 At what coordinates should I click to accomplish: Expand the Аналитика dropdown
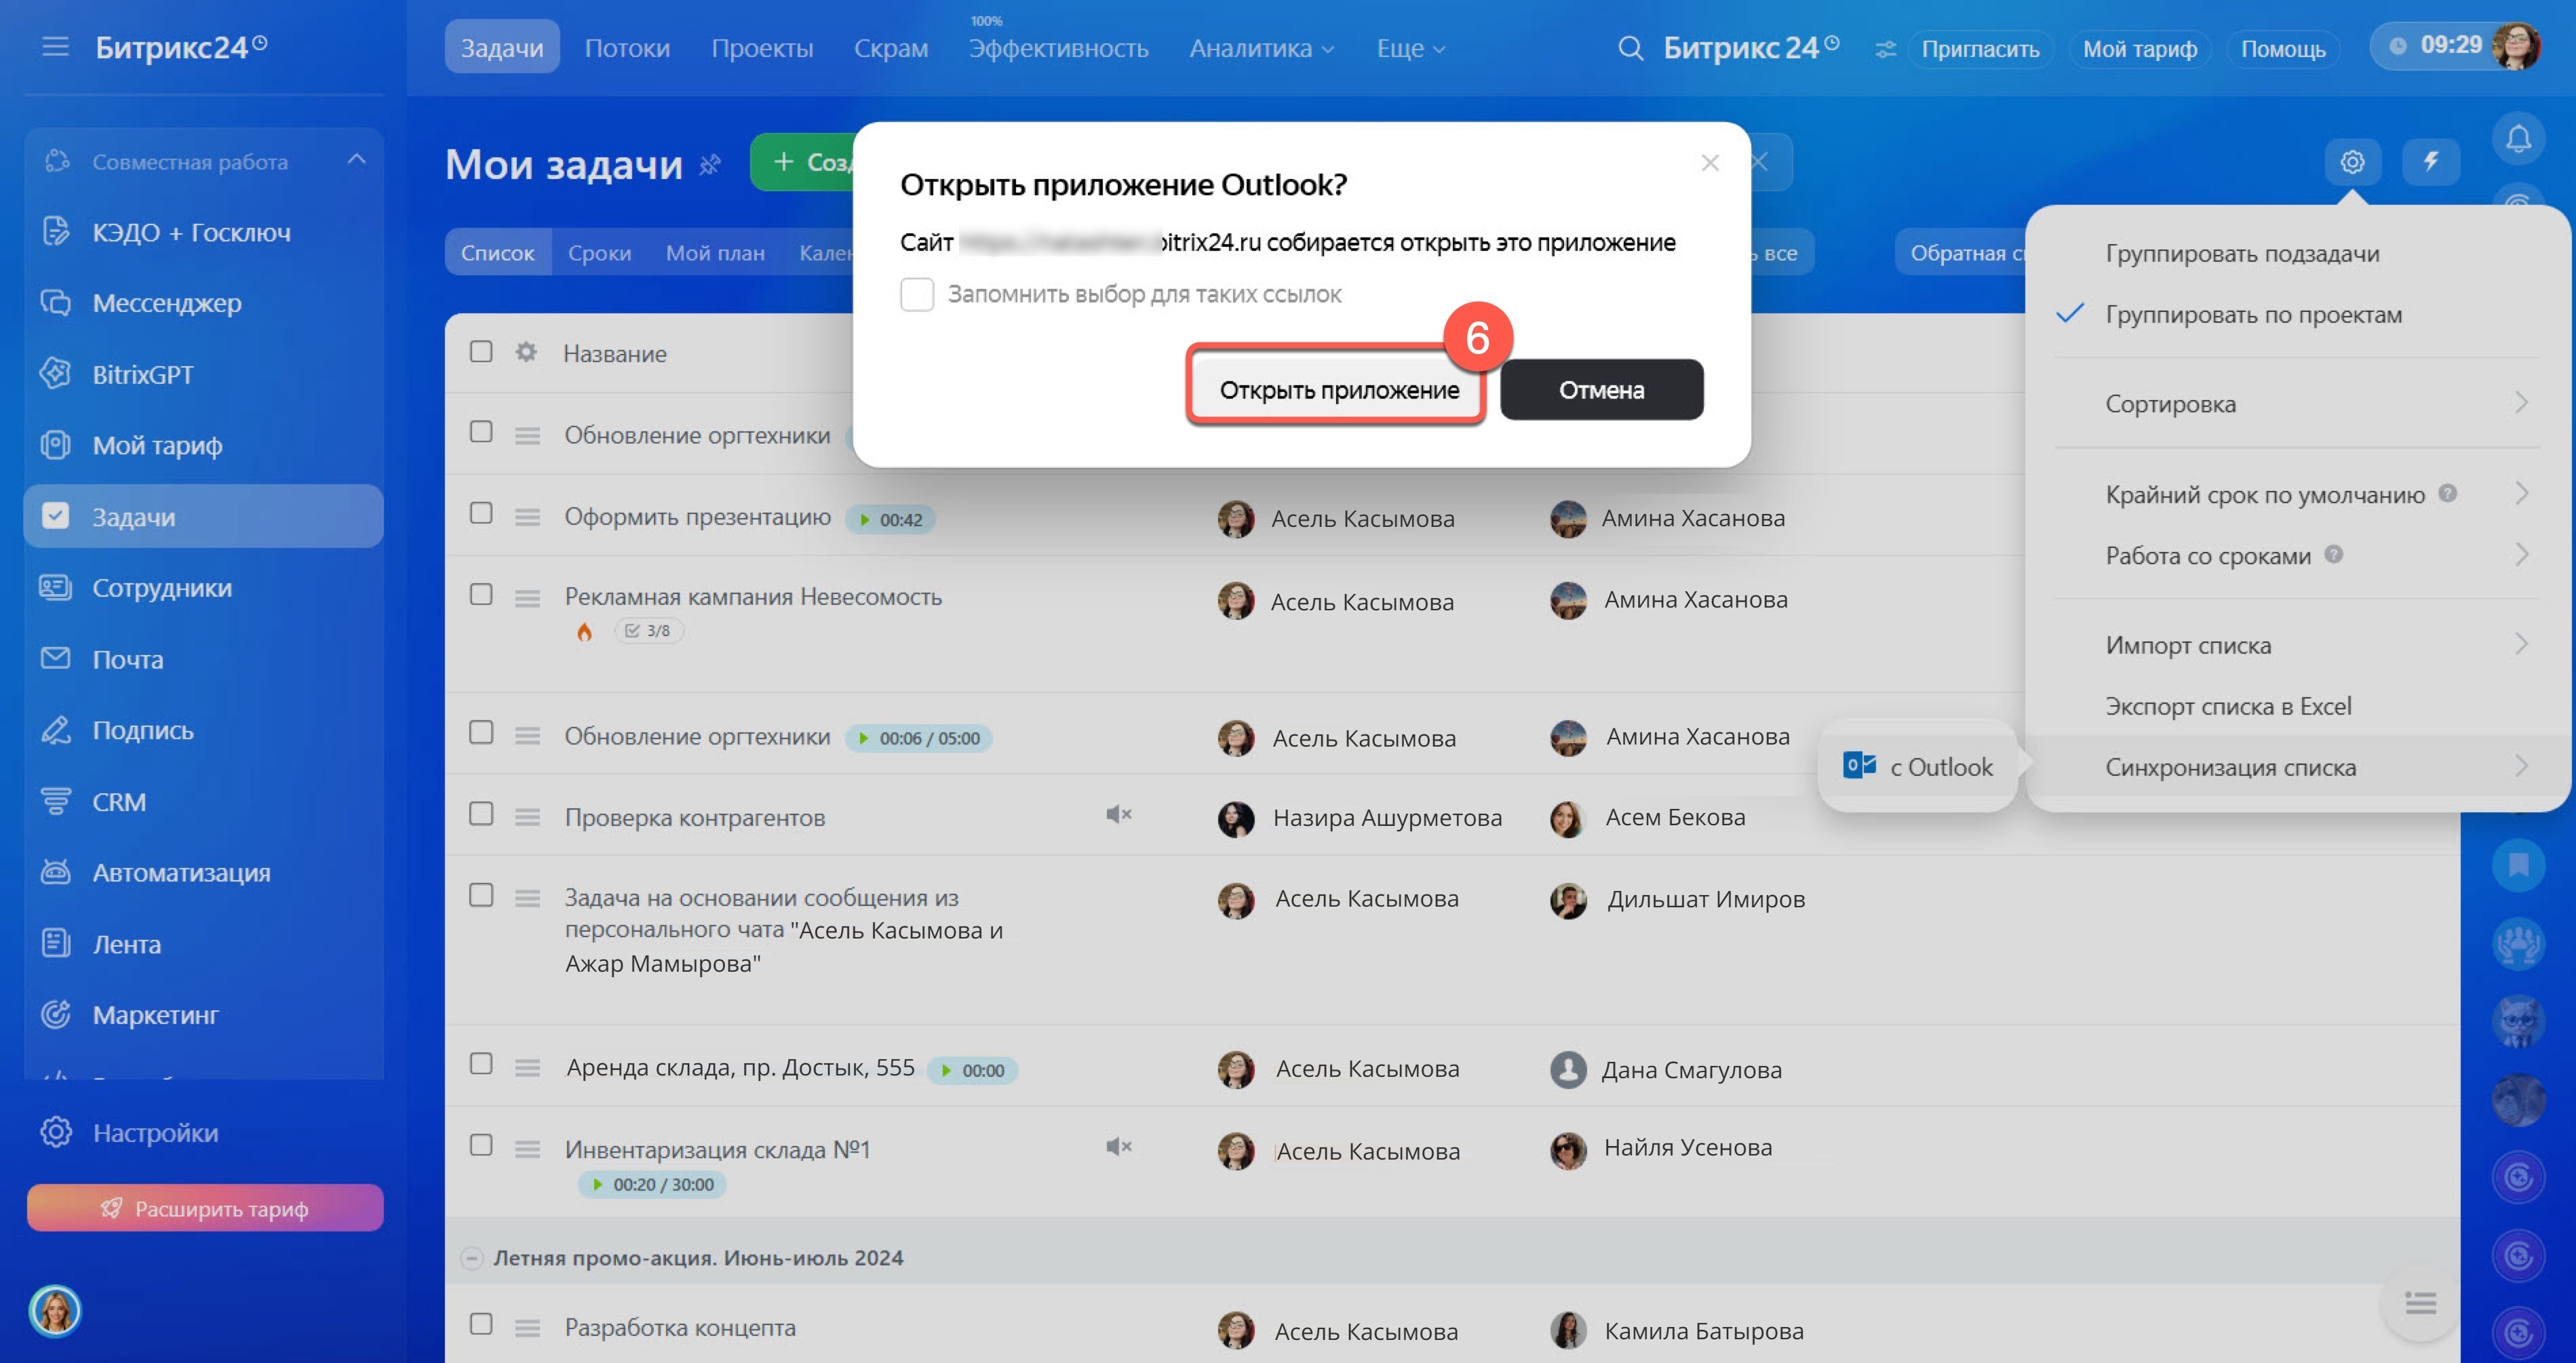(x=1262, y=48)
